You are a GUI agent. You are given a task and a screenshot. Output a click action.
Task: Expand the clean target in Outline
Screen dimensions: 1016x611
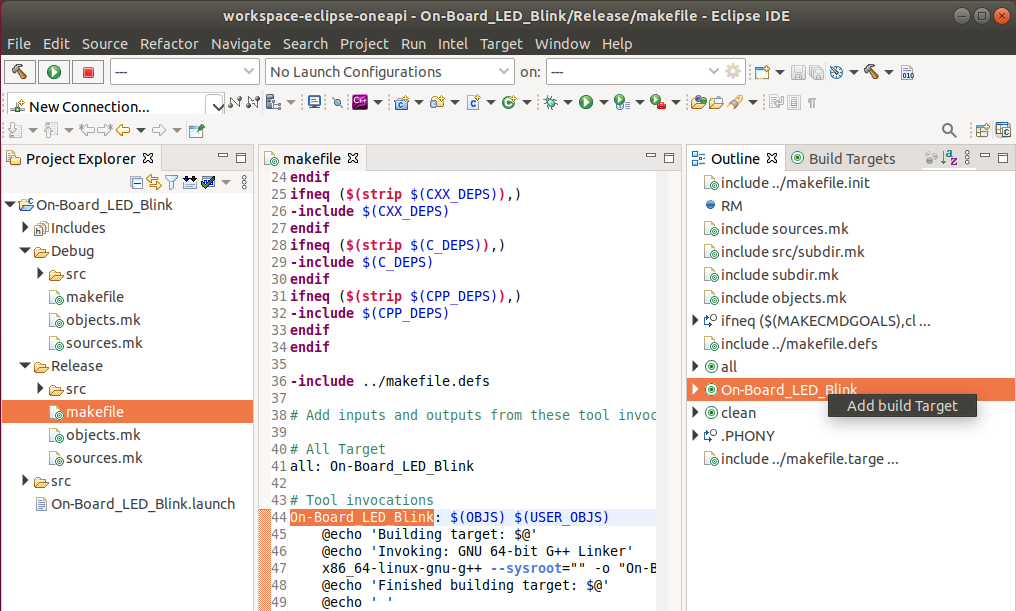click(x=696, y=412)
